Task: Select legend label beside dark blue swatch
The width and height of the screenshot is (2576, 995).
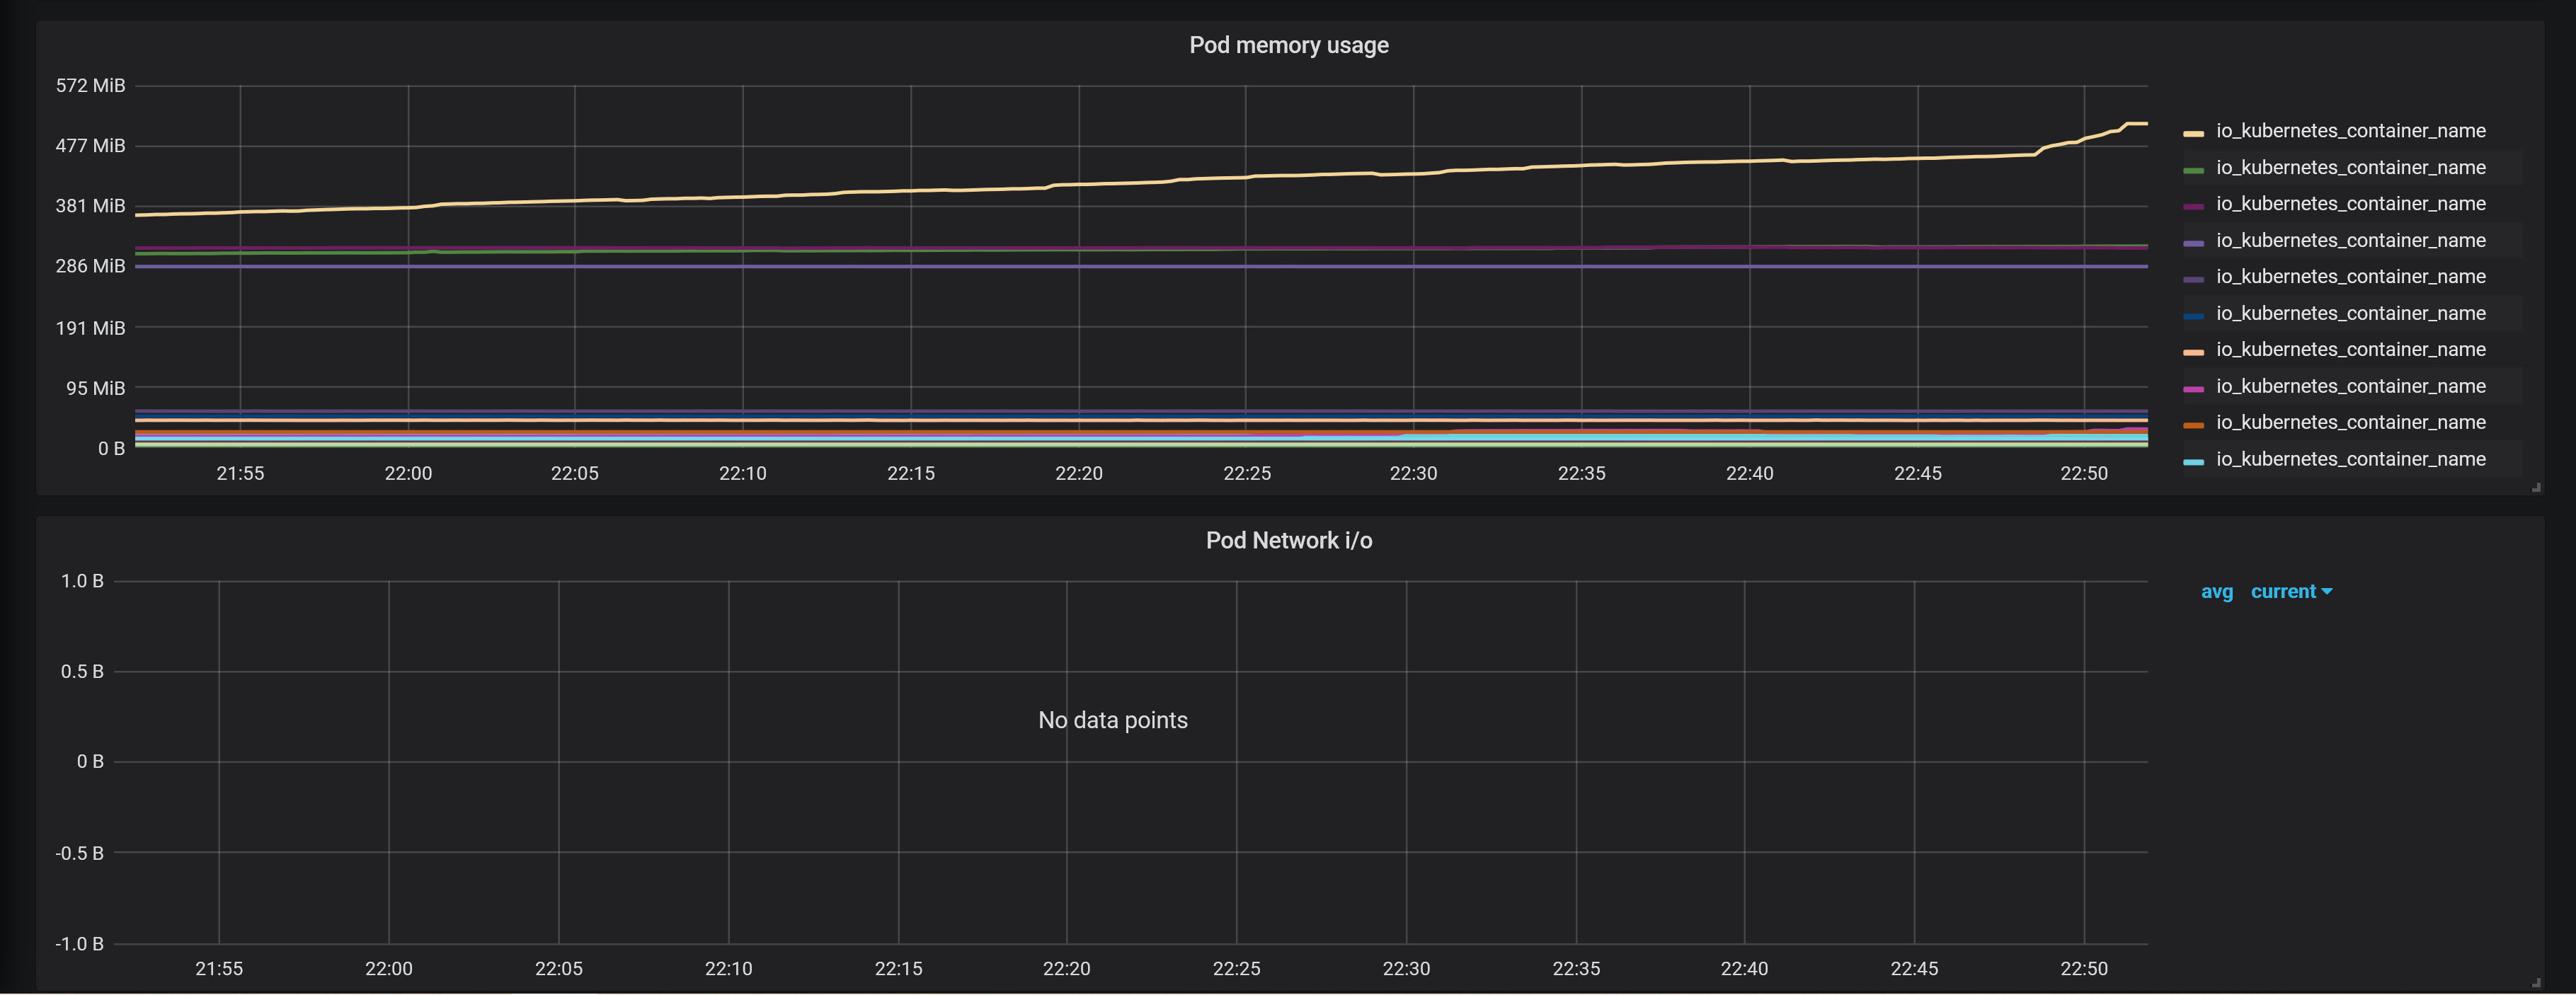Action: pyautogui.click(x=2350, y=314)
